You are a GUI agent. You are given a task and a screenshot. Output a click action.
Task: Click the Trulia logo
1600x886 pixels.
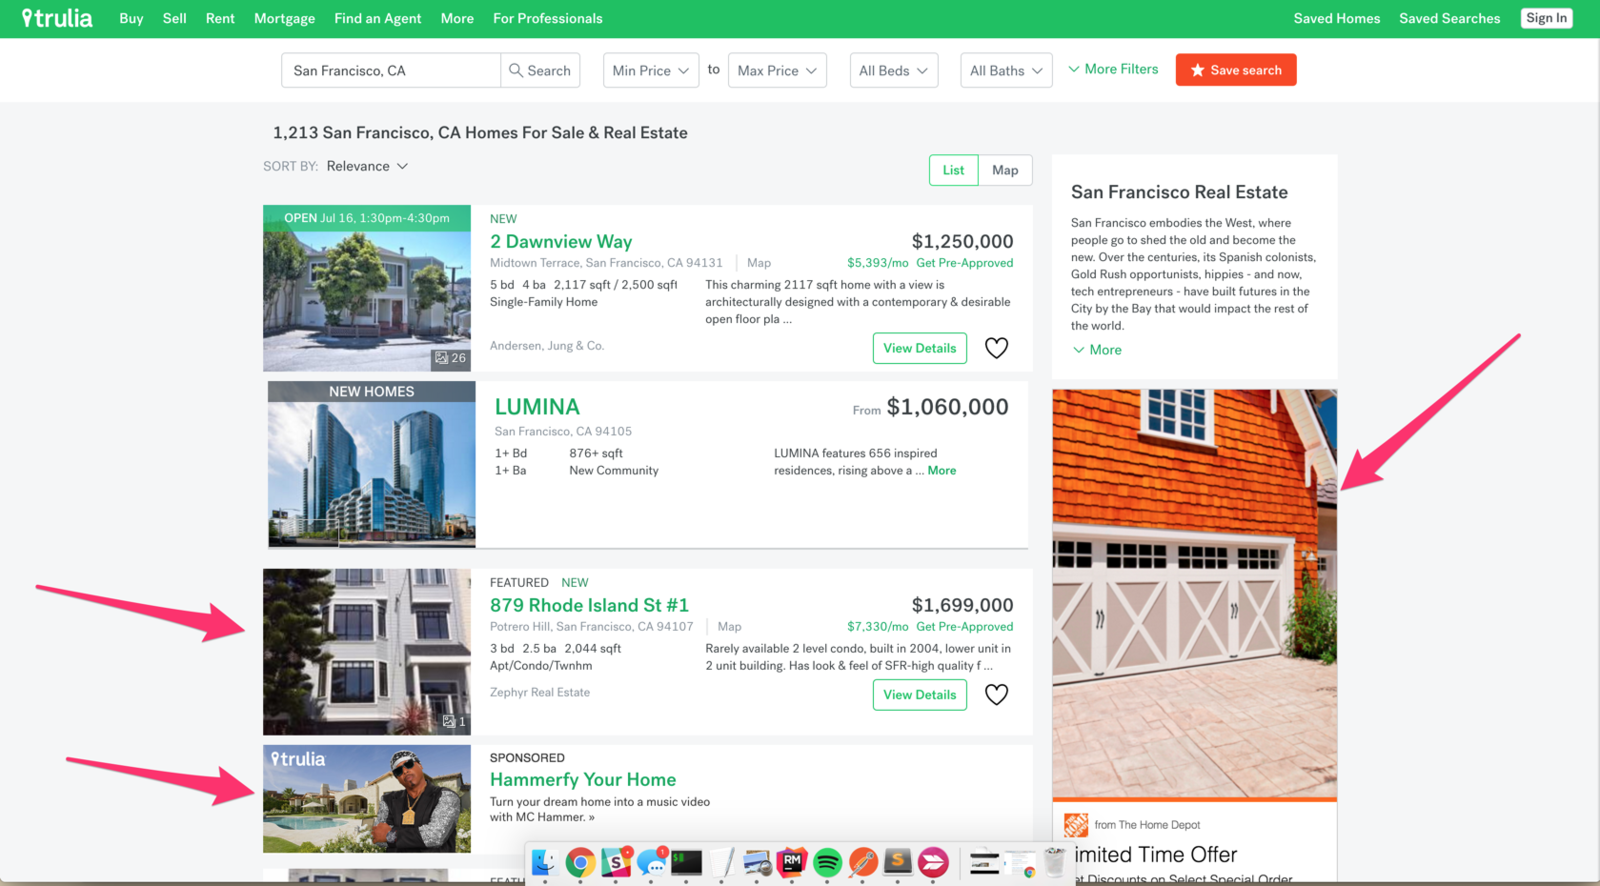tap(57, 18)
